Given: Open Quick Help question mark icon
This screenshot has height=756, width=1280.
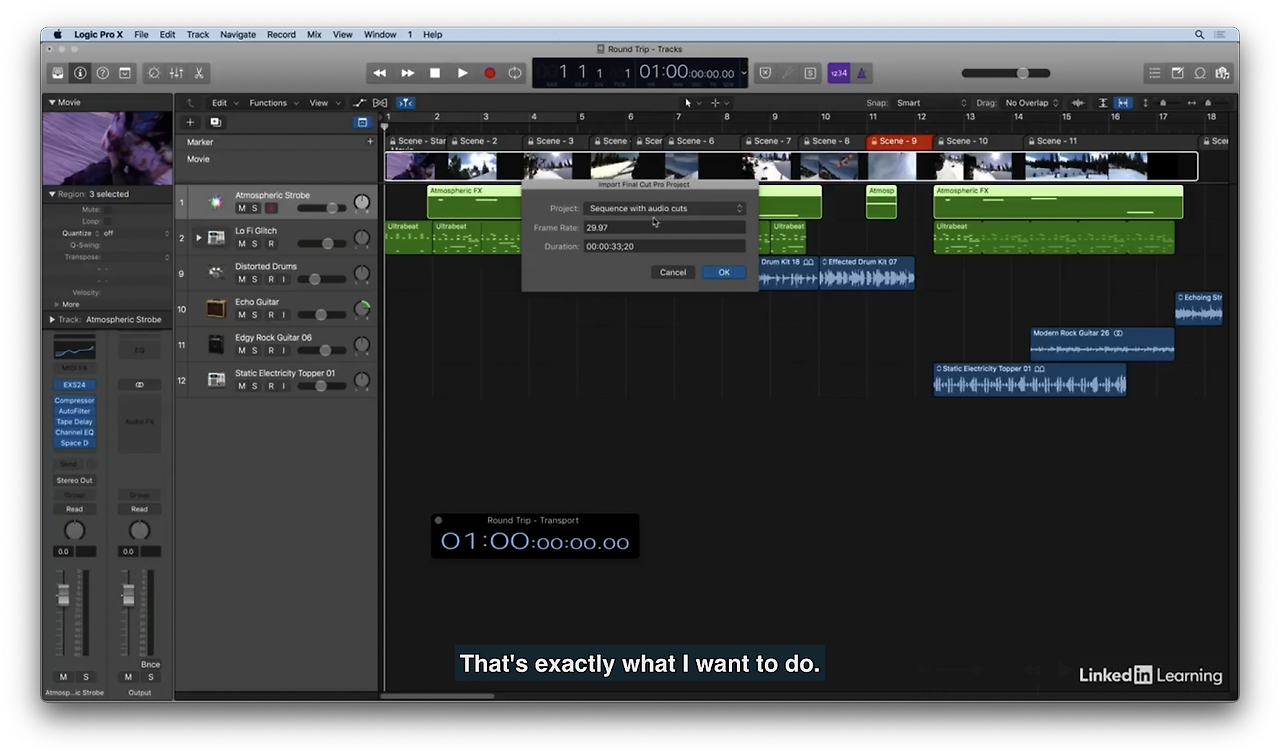Looking at the screenshot, I should pyautogui.click(x=102, y=73).
